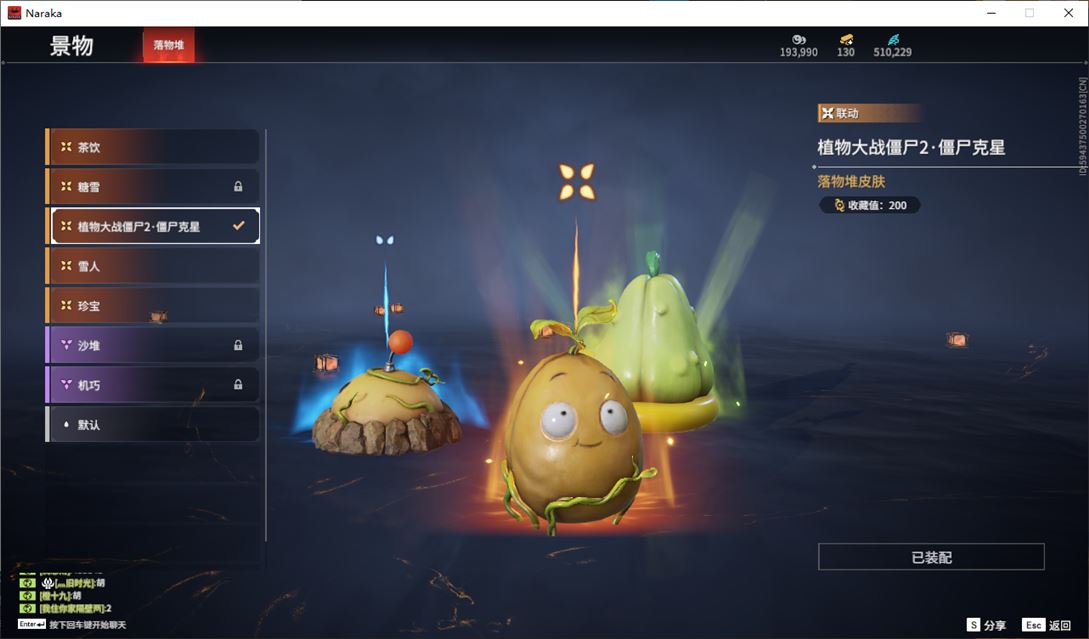
Task: Select the 珍宝 skin entry
Action: coord(153,306)
